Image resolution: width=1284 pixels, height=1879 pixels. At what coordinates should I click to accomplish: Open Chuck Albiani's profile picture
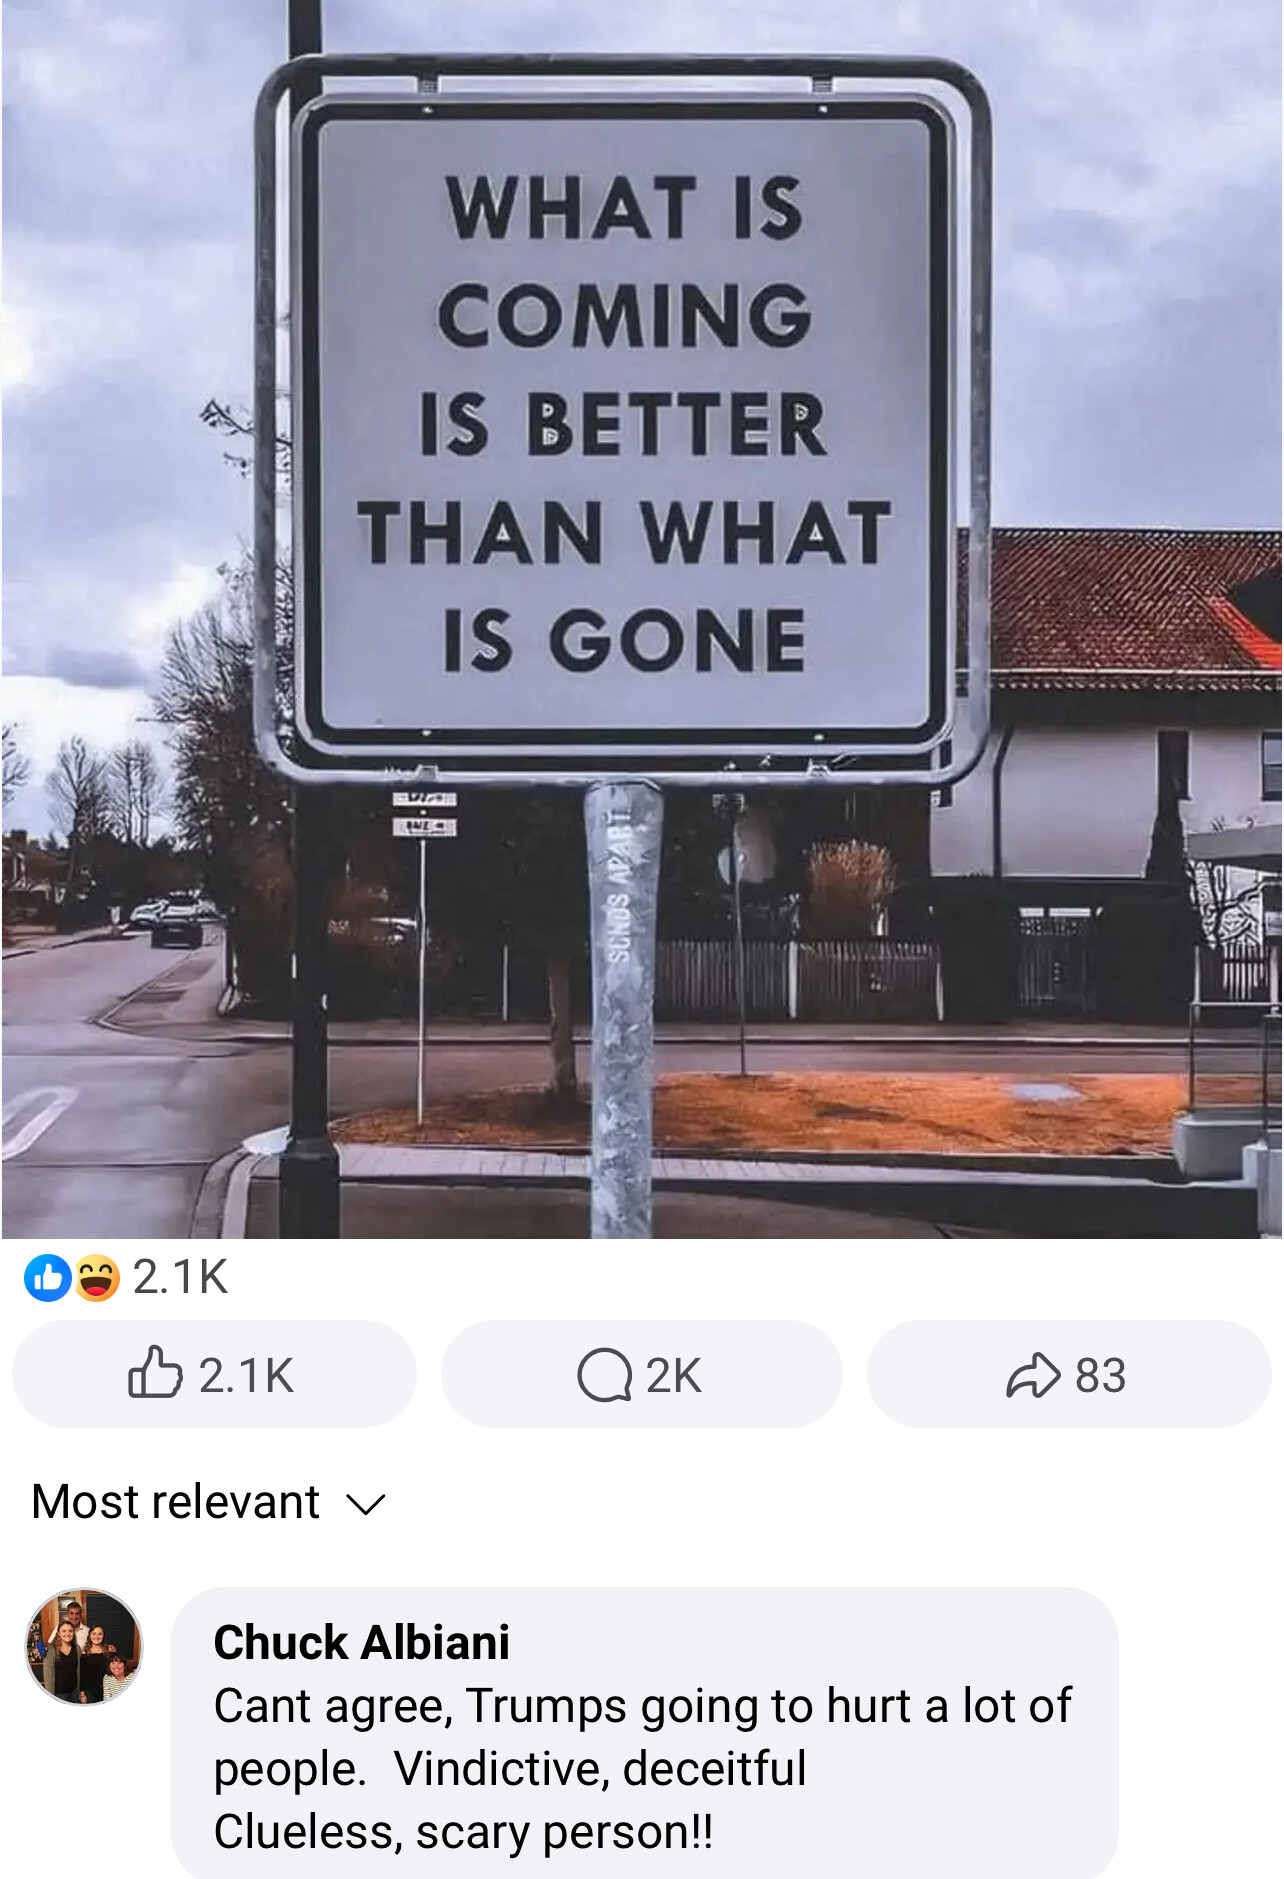[84, 1646]
